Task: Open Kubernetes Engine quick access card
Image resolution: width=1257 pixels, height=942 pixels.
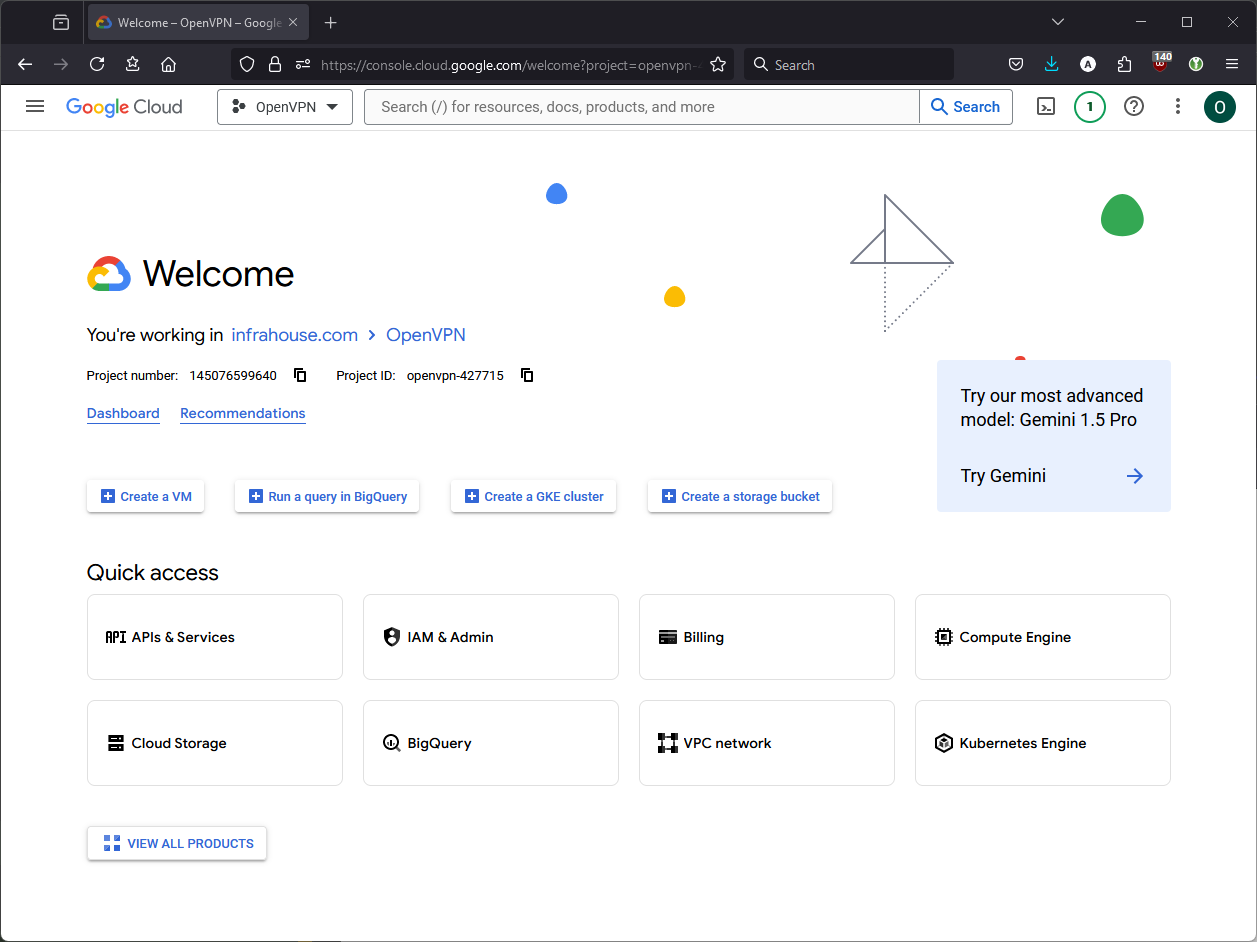Action: (x=1043, y=743)
